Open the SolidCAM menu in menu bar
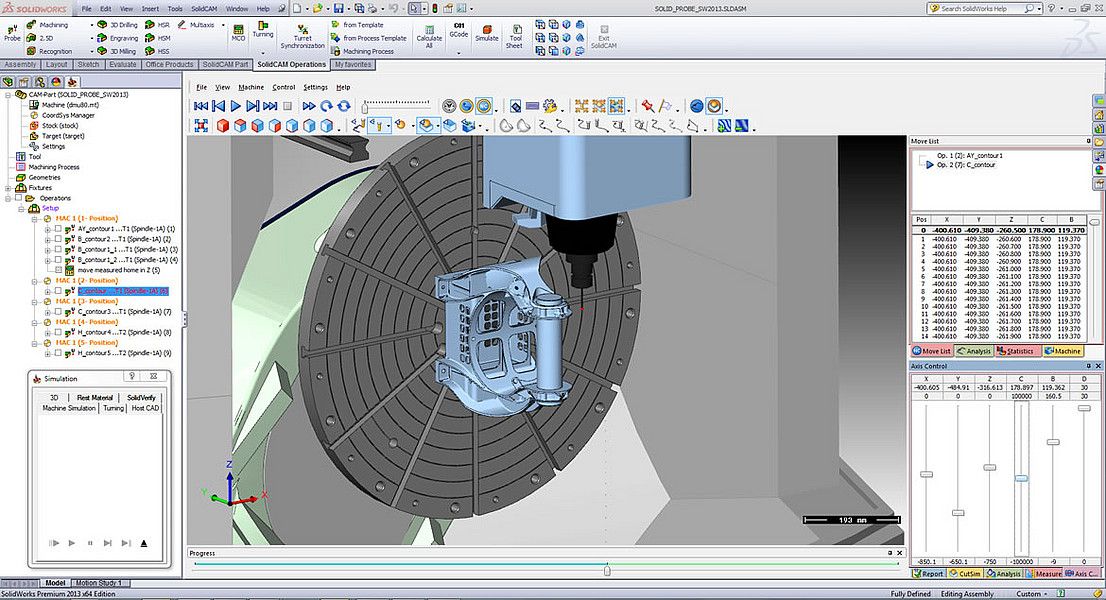 [x=204, y=8]
